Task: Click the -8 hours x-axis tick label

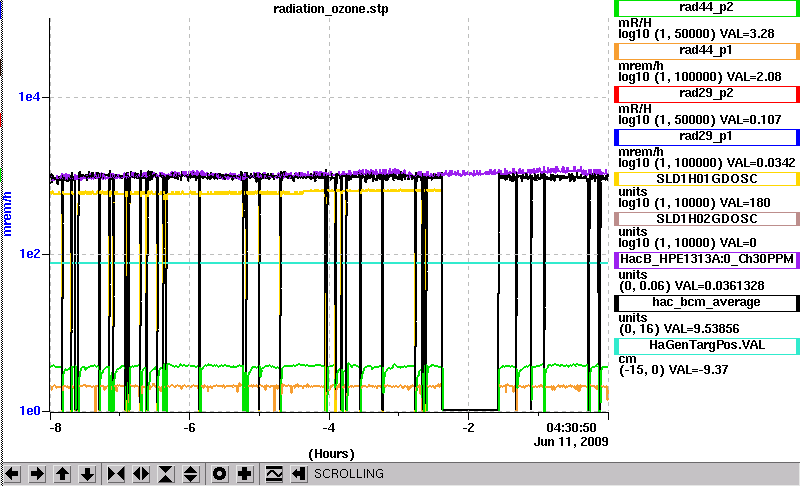Action: coord(55,427)
